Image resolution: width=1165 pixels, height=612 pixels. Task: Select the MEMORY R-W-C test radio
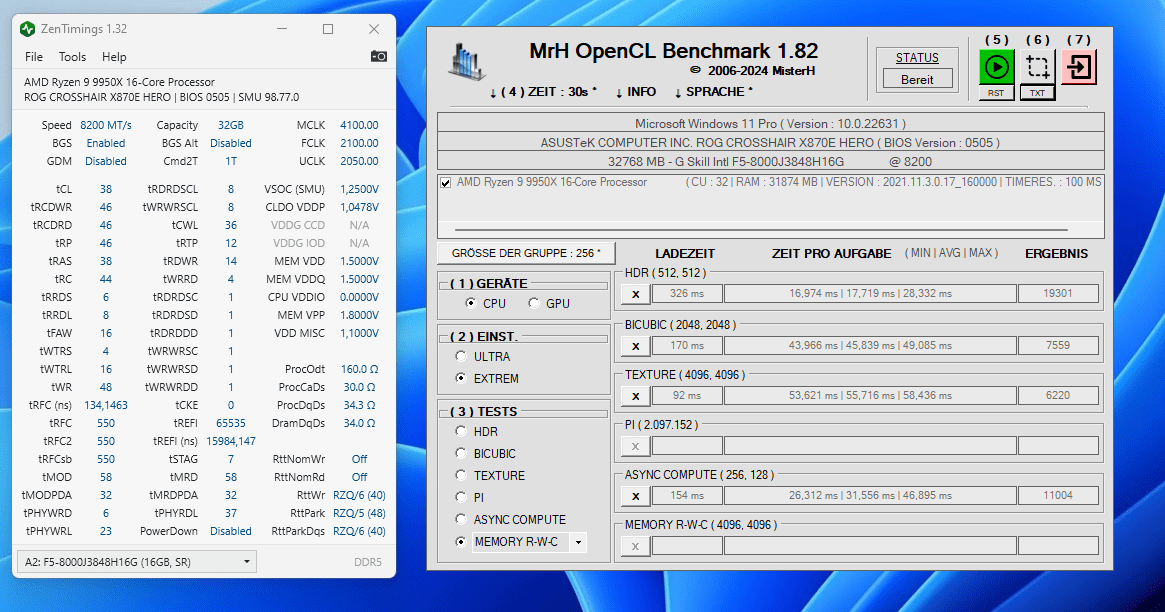(x=461, y=541)
